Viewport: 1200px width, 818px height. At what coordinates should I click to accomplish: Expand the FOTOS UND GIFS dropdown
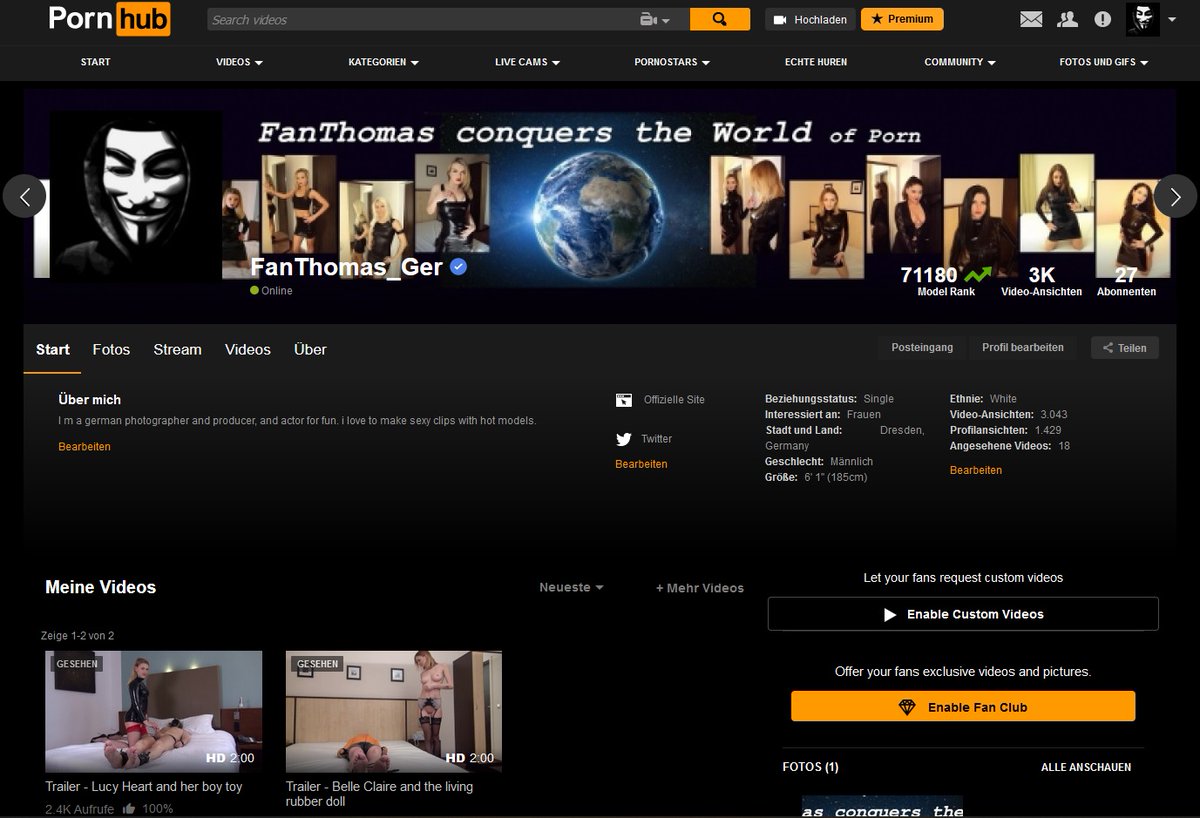(x=1104, y=62)
